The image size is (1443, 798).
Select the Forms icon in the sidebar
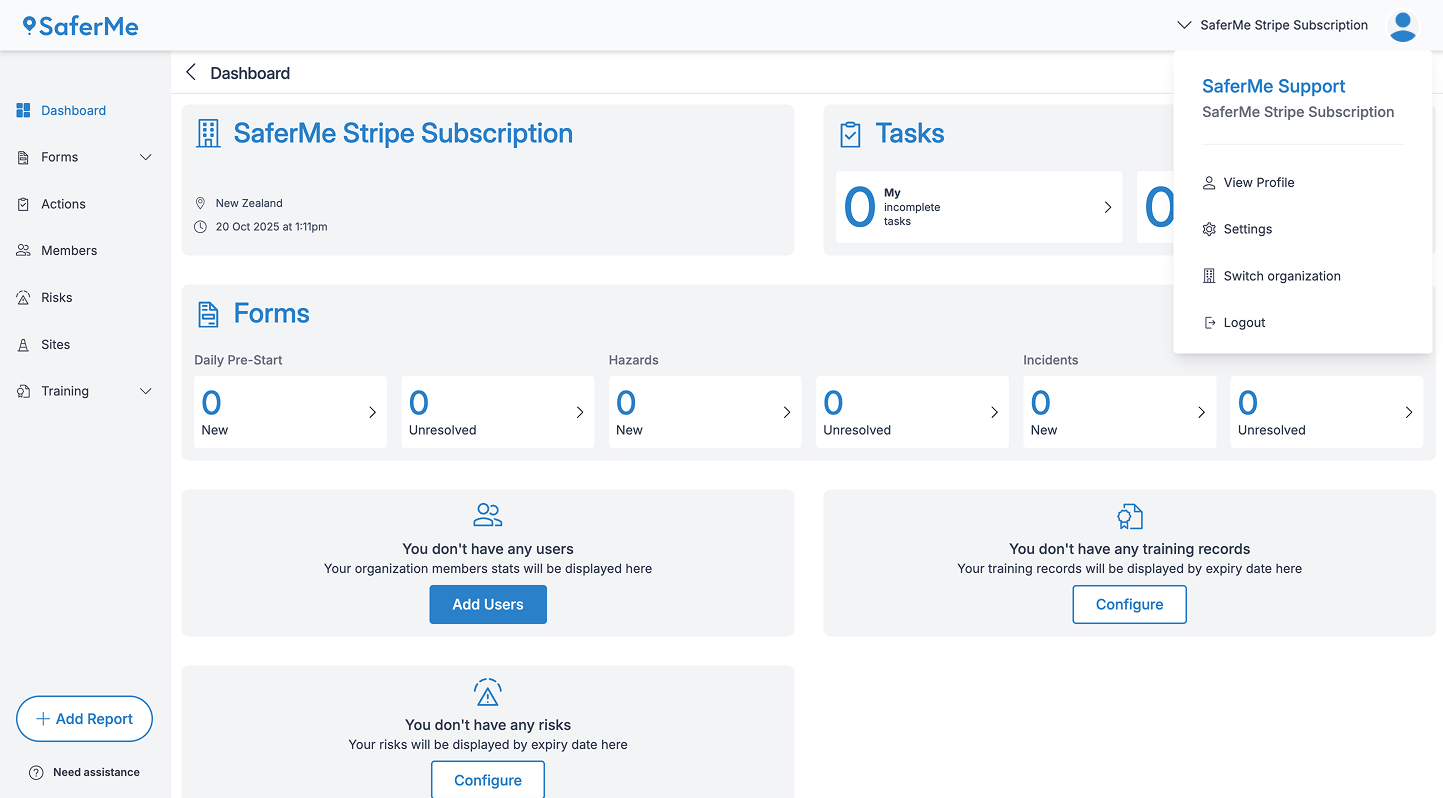23,157
